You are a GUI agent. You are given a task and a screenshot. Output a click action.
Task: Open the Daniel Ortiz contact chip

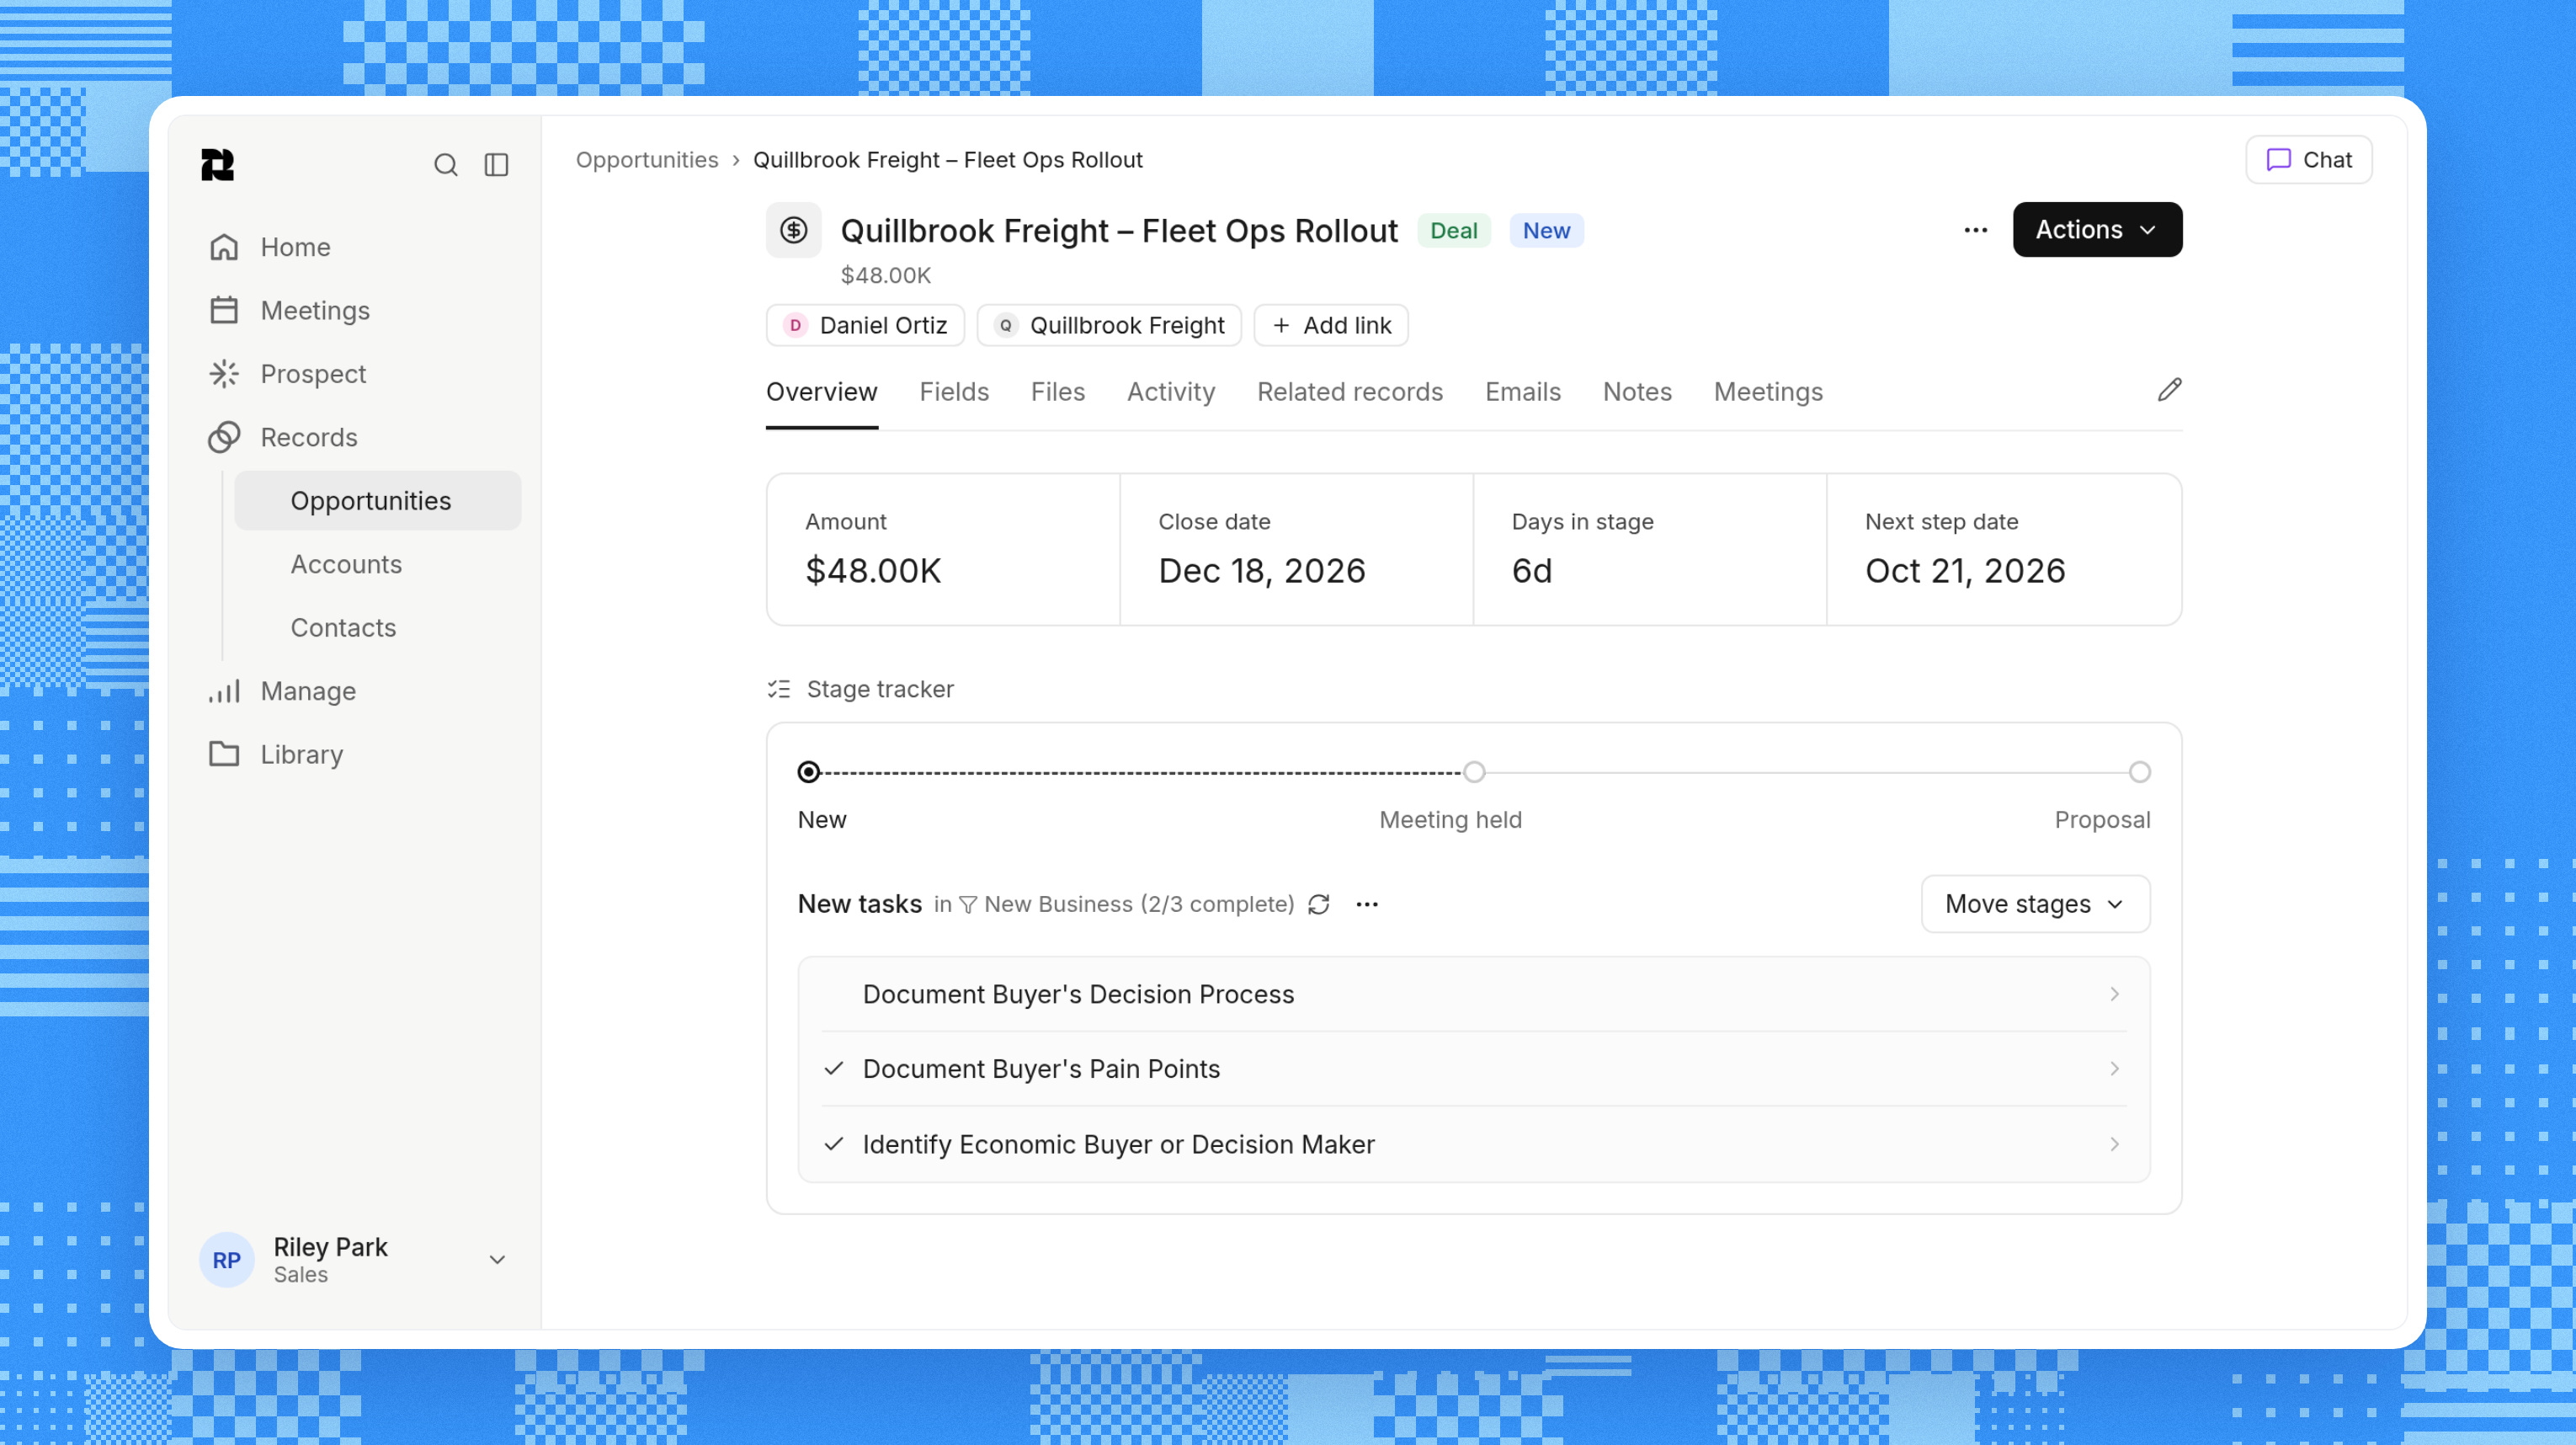pos(865,325)
